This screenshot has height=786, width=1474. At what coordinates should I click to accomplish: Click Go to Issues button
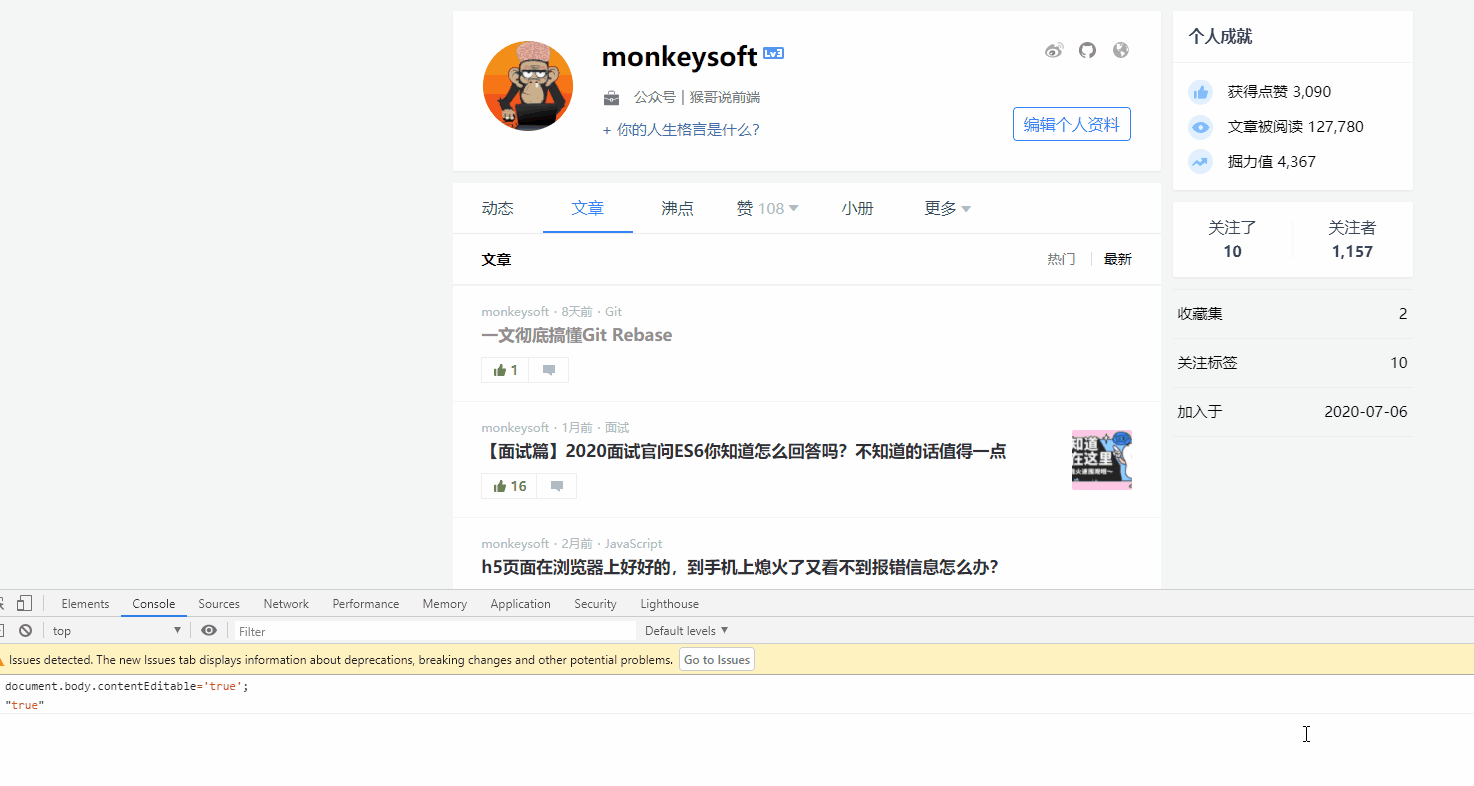(717, 660)
